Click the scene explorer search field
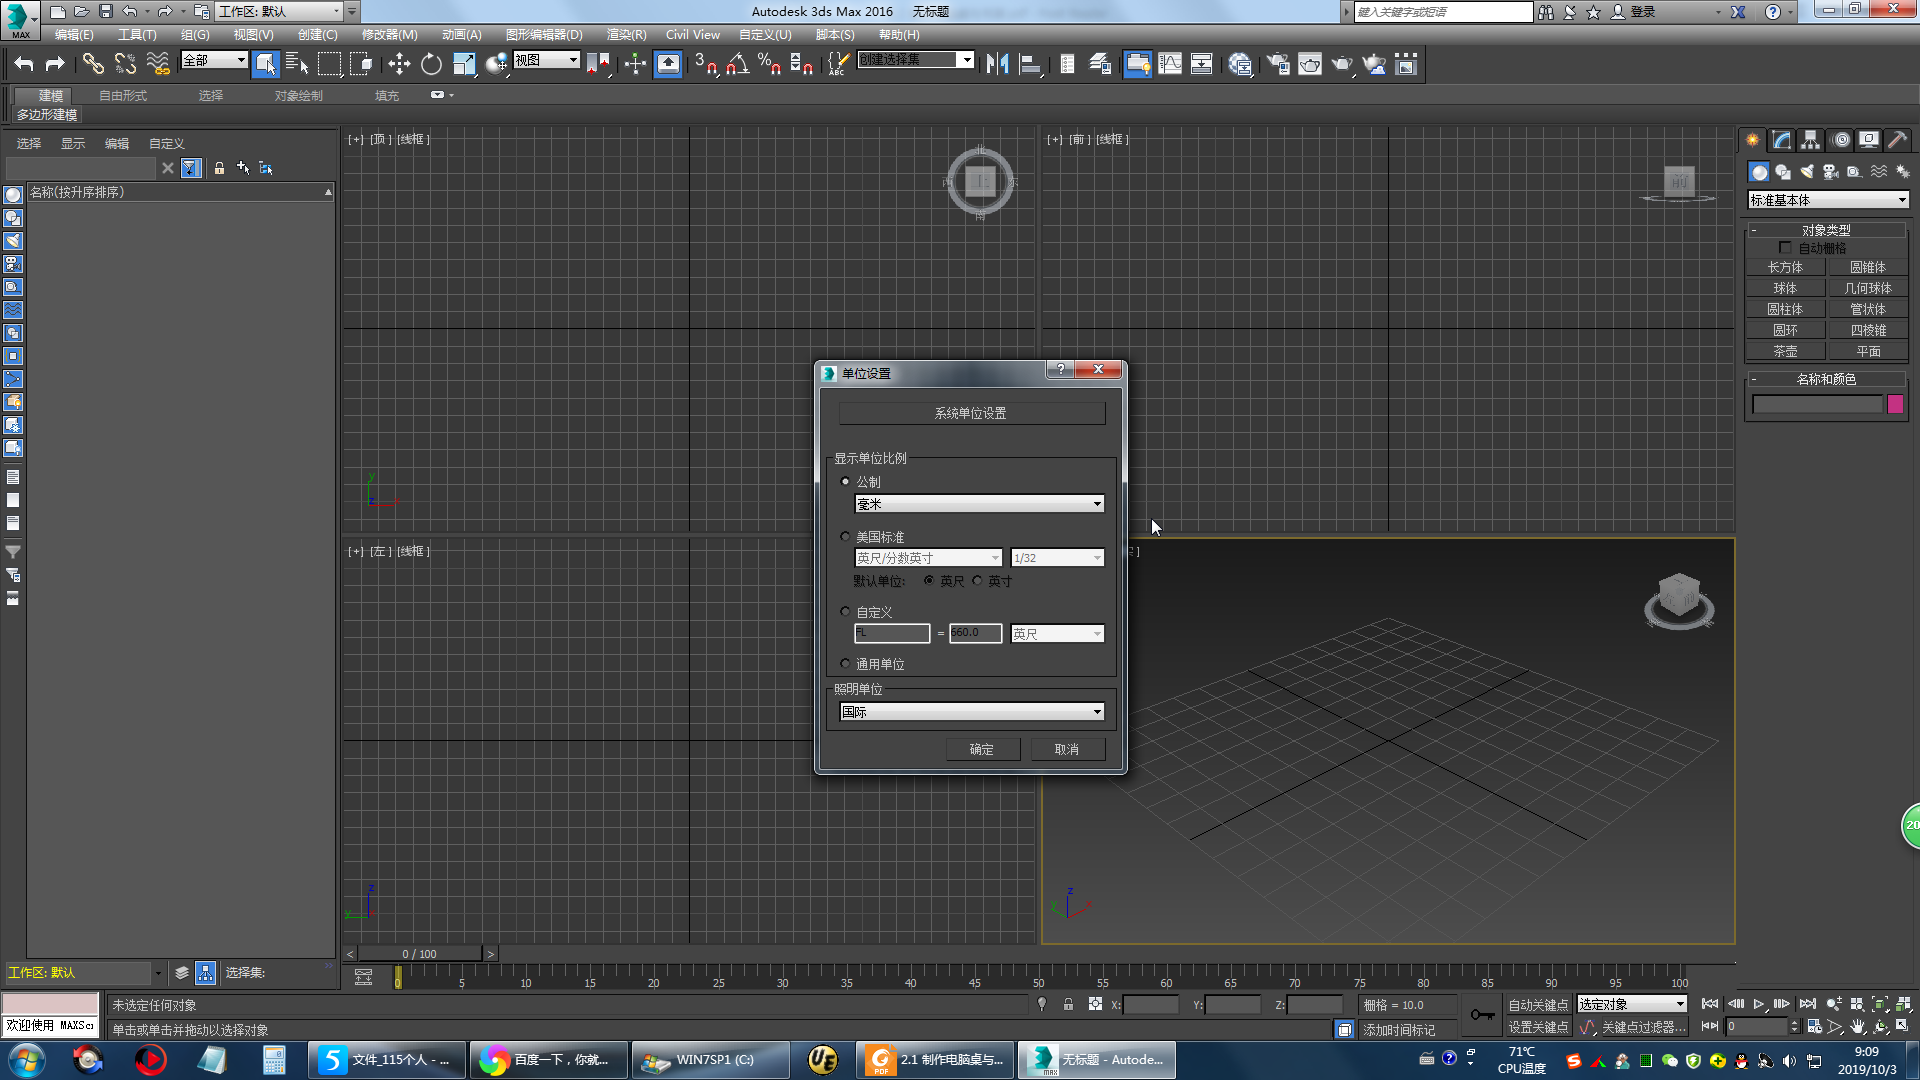 [81, 168]
